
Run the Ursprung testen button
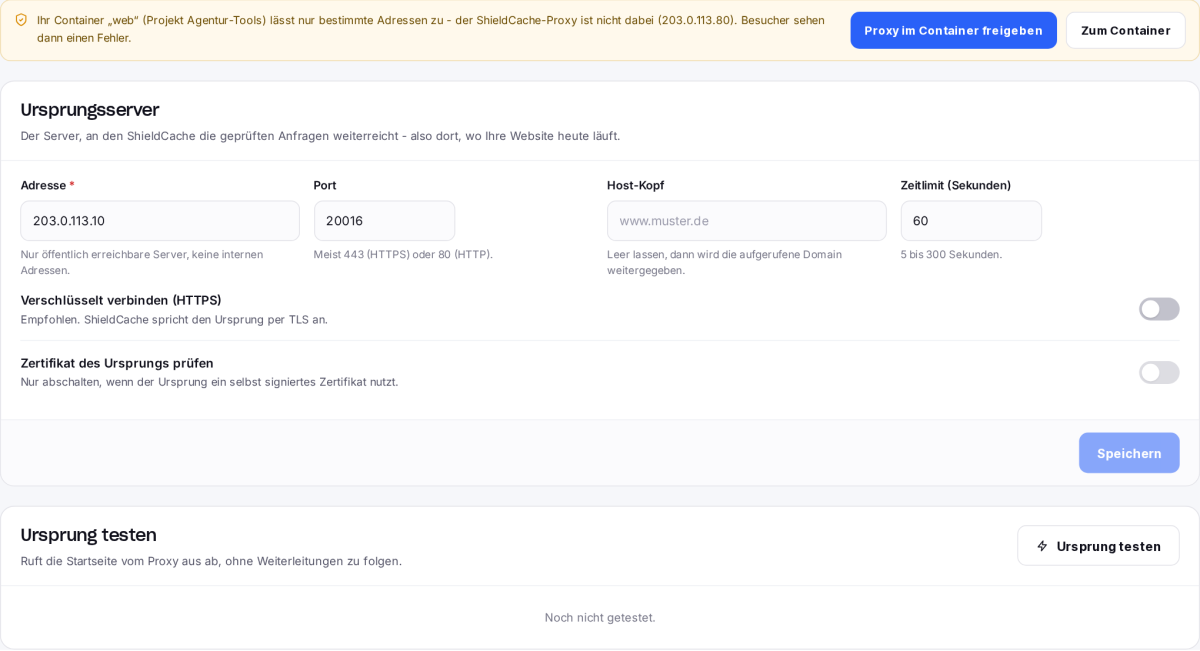click(x=1098, y=546)
